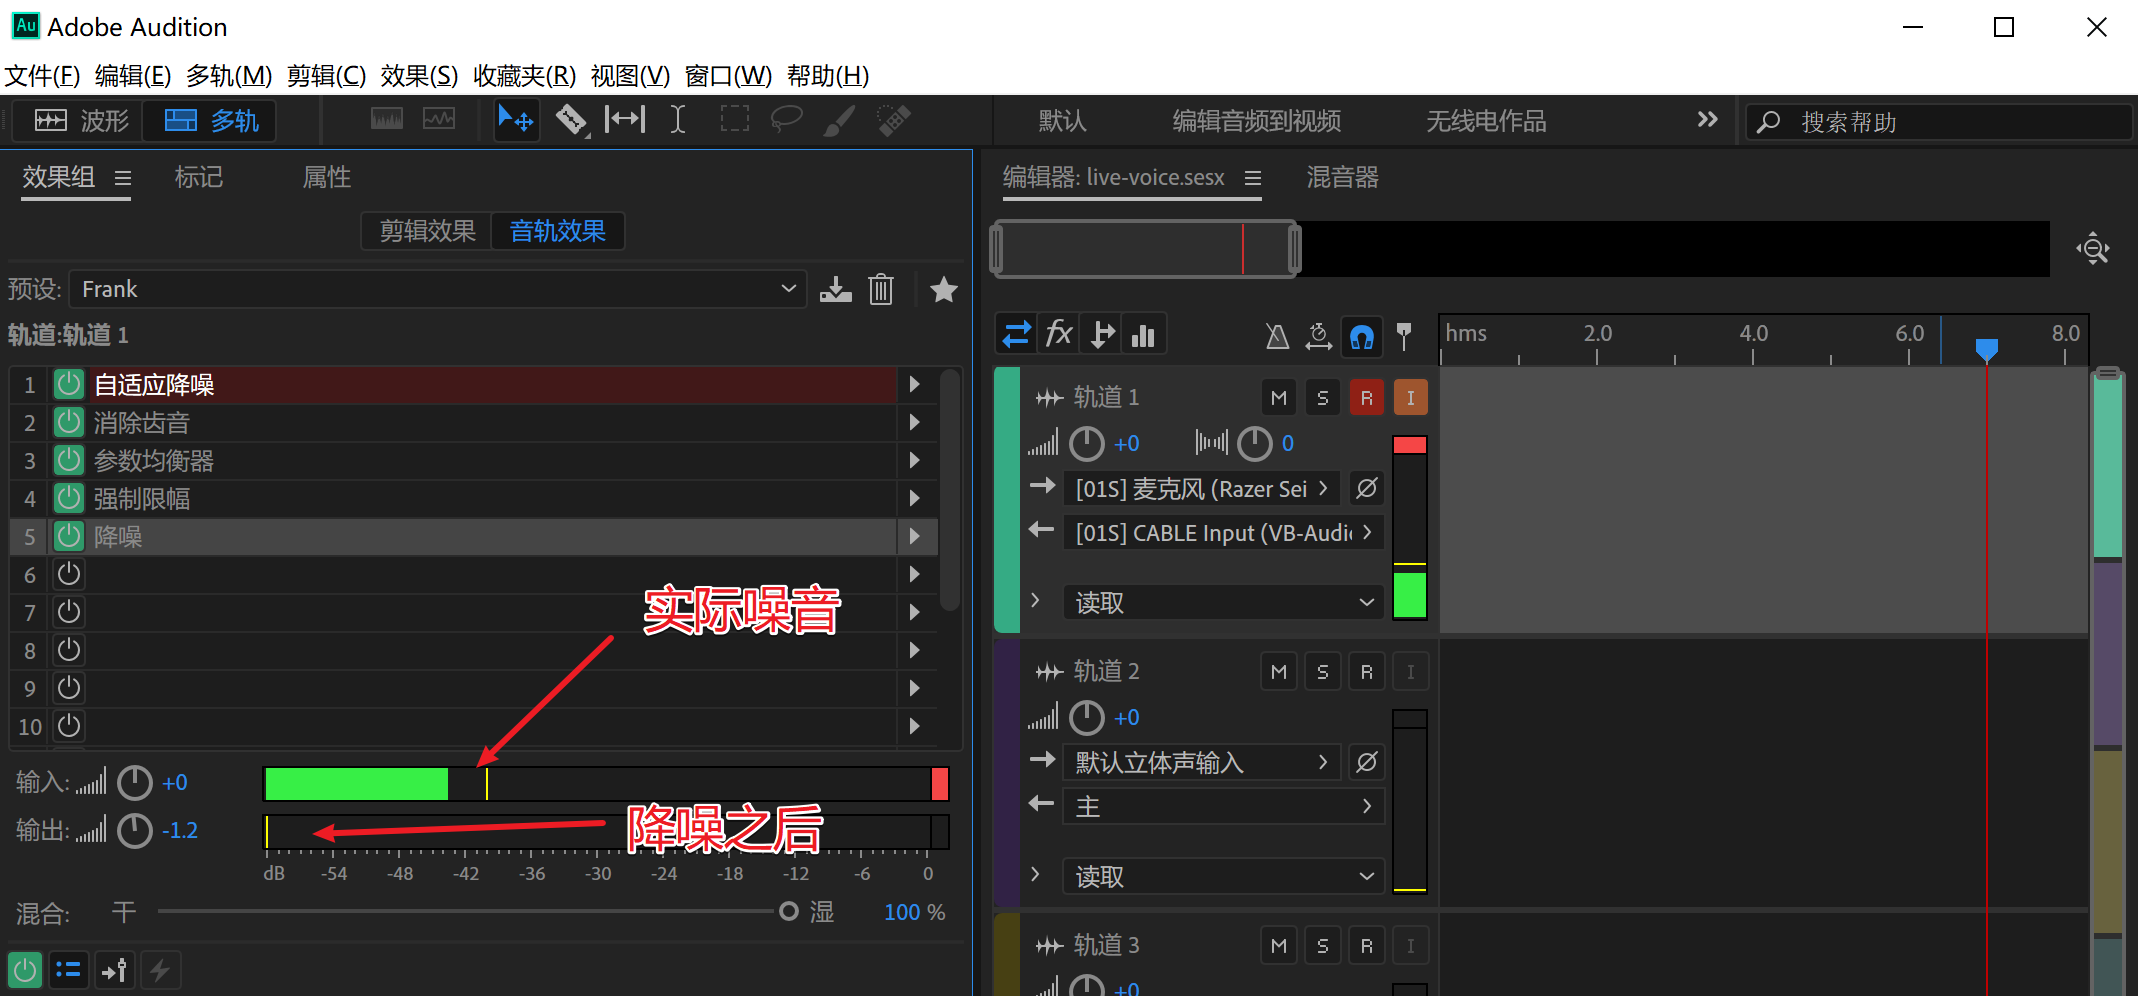Click the fx effects icon above the tracks
This screenshot has width=2138, height=996.
[1058, 334]
